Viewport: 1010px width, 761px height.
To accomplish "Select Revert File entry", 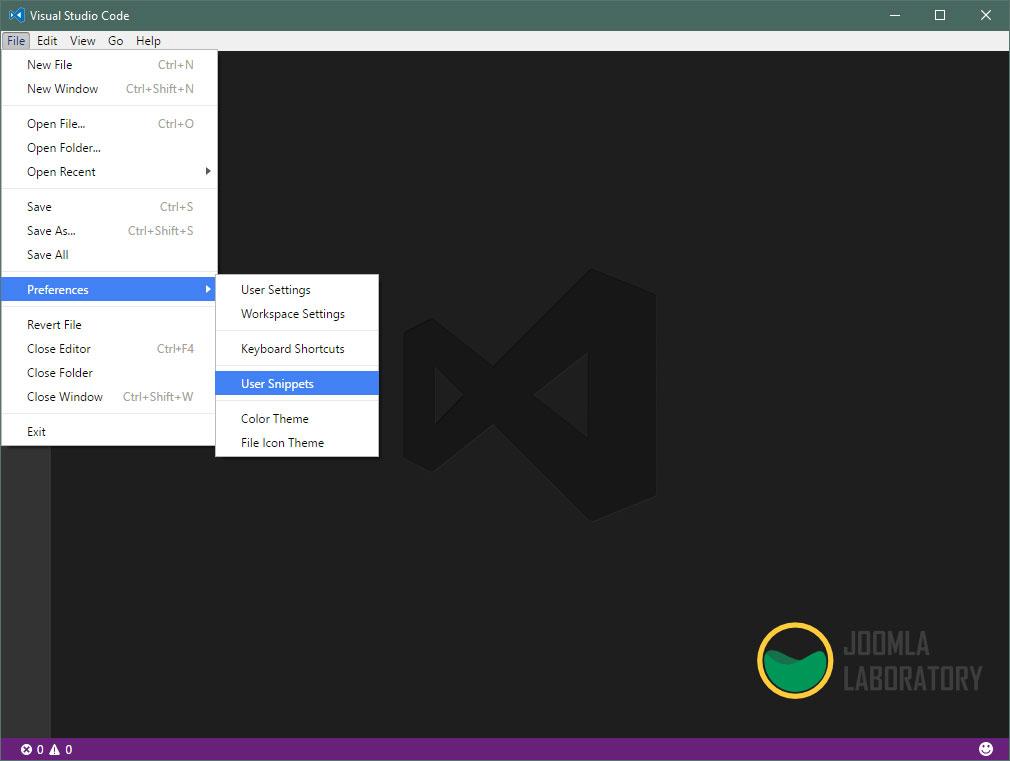I will (x=110, y=324).
